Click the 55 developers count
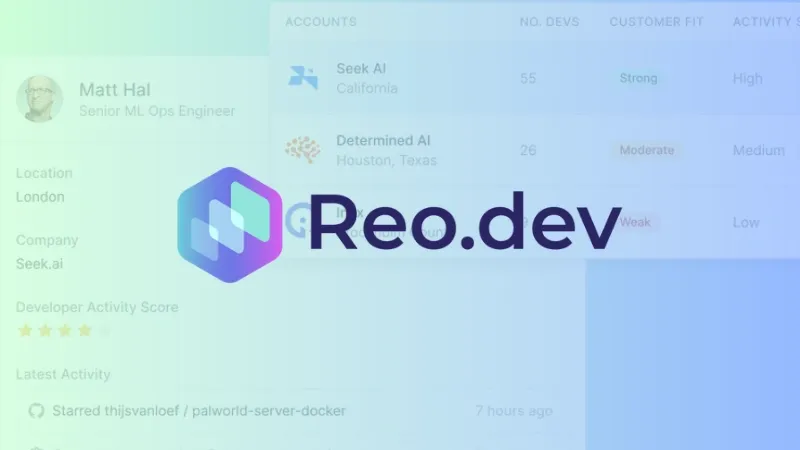This screenshot has width=800, height=450. pyautogui.click(x=528, y=78)
